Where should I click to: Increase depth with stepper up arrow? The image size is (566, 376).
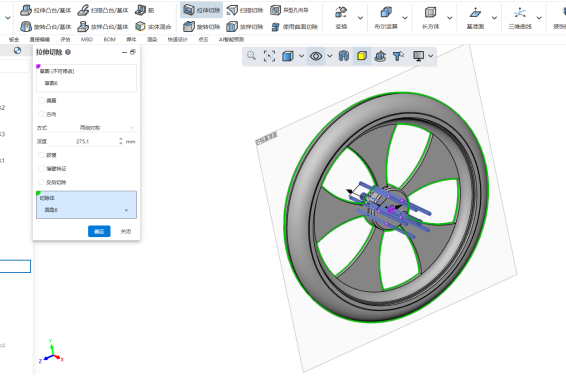121,139
